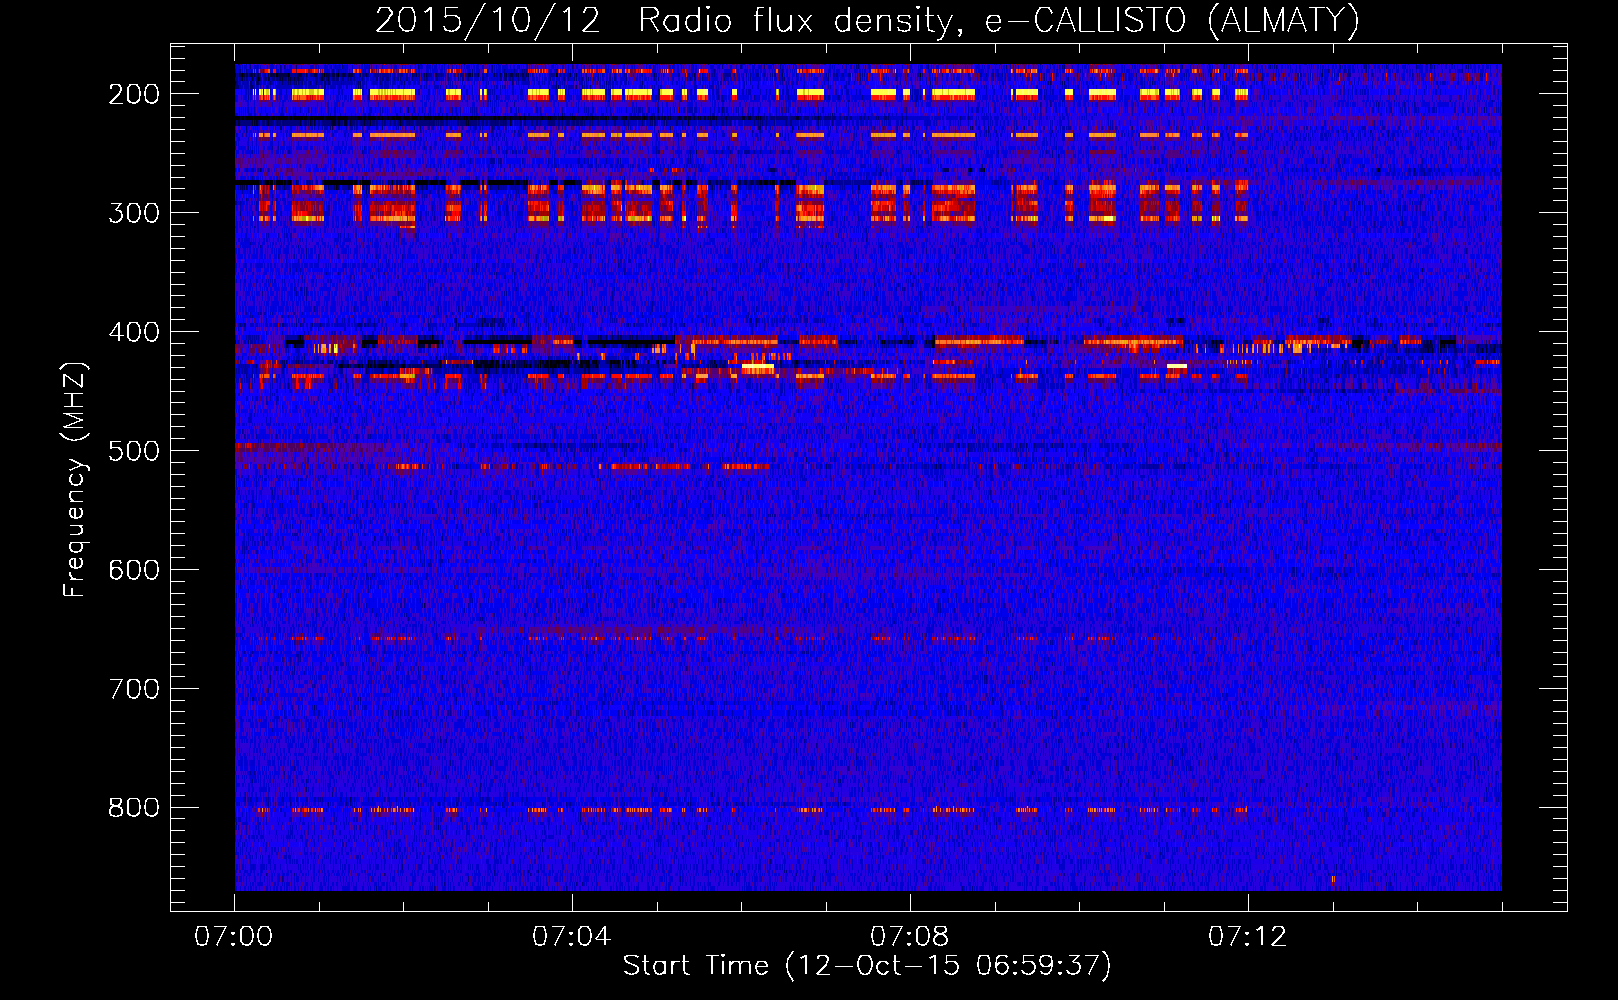Click the Start Time axis label
This screenshot has height=1000, width=1618.
pos(867,966)
